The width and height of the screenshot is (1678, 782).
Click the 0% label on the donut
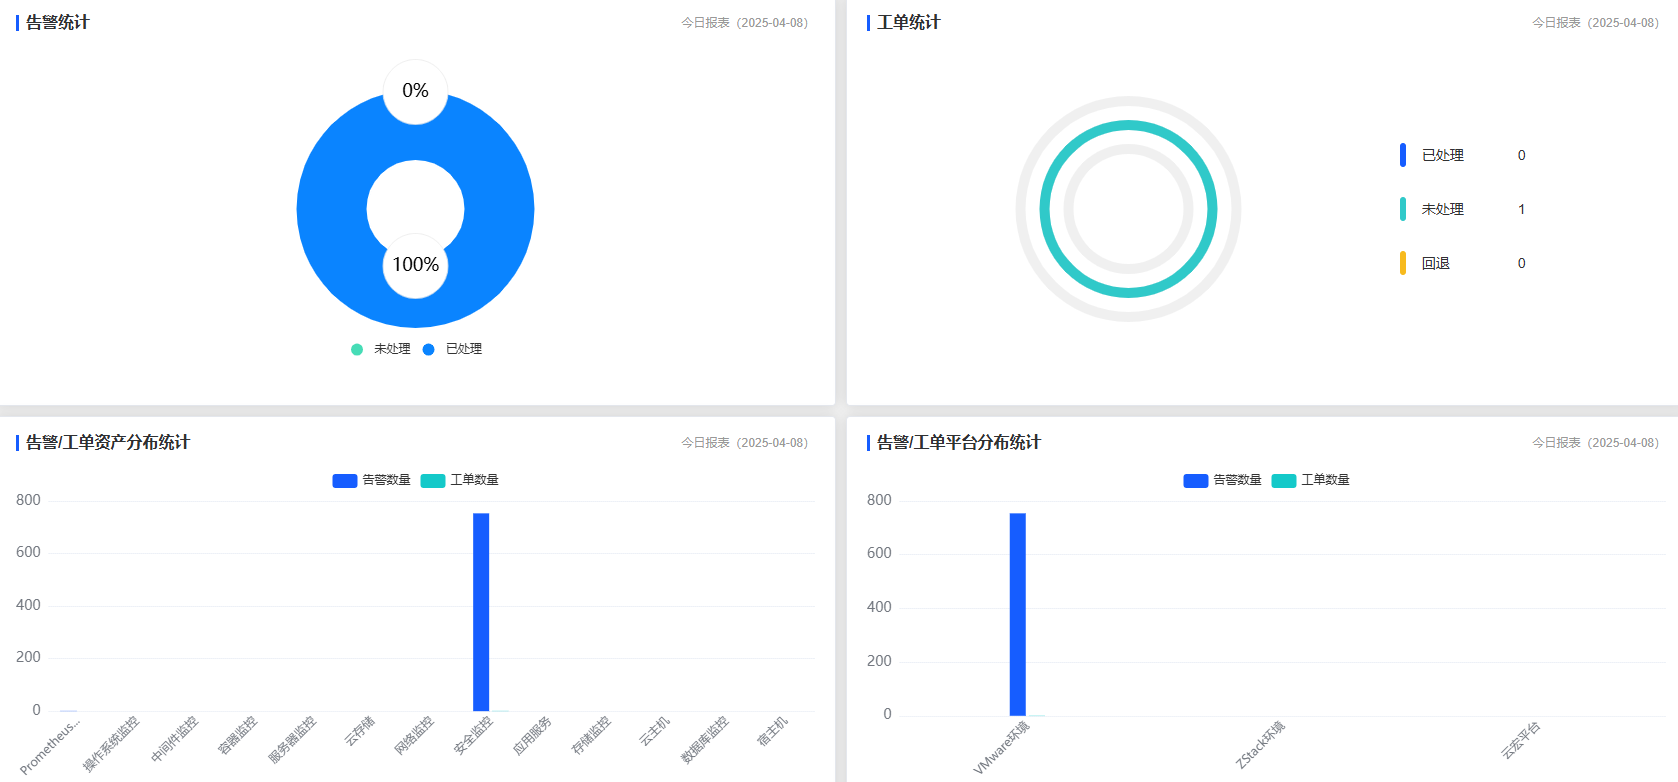415,91
